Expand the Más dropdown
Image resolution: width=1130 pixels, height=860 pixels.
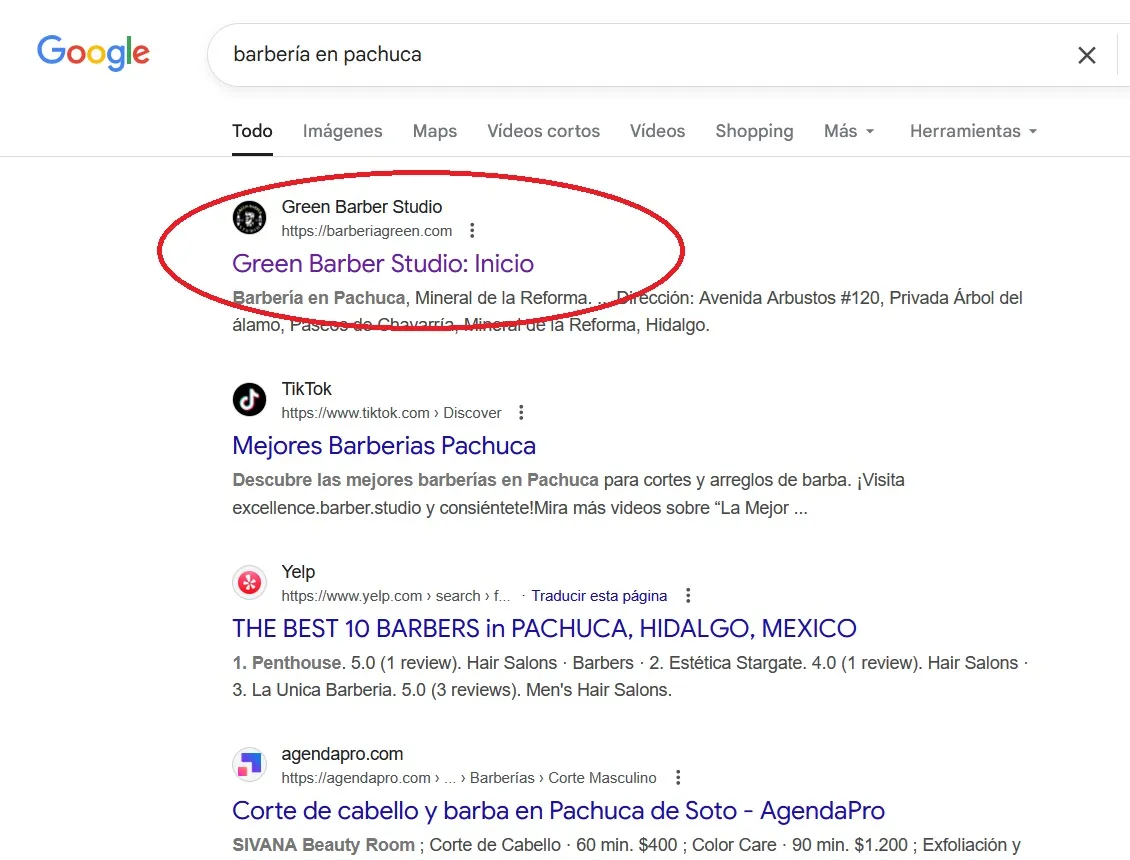click(x=849, y=131)
